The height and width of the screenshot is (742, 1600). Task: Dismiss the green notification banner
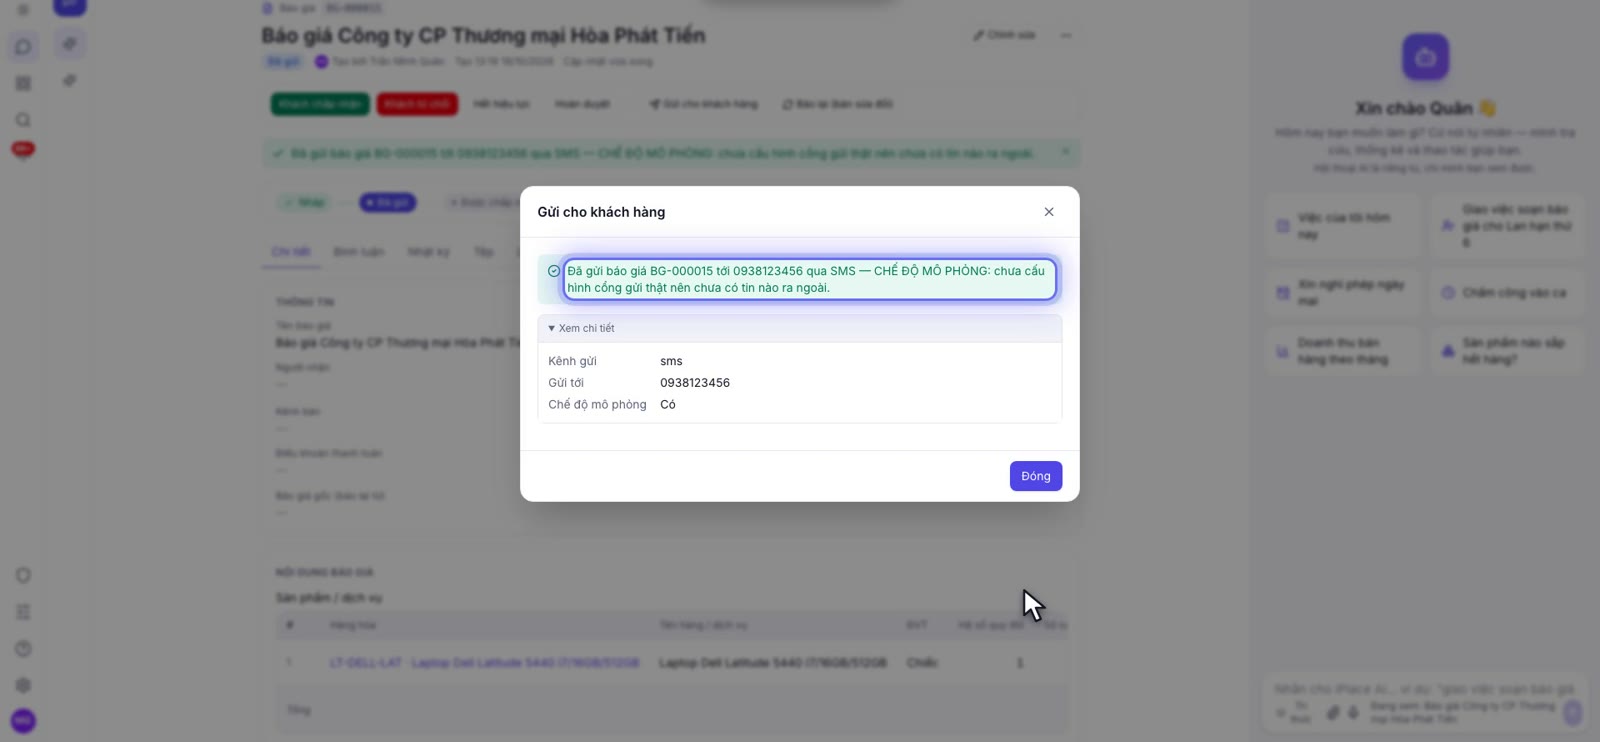[x=1066, y=152]
